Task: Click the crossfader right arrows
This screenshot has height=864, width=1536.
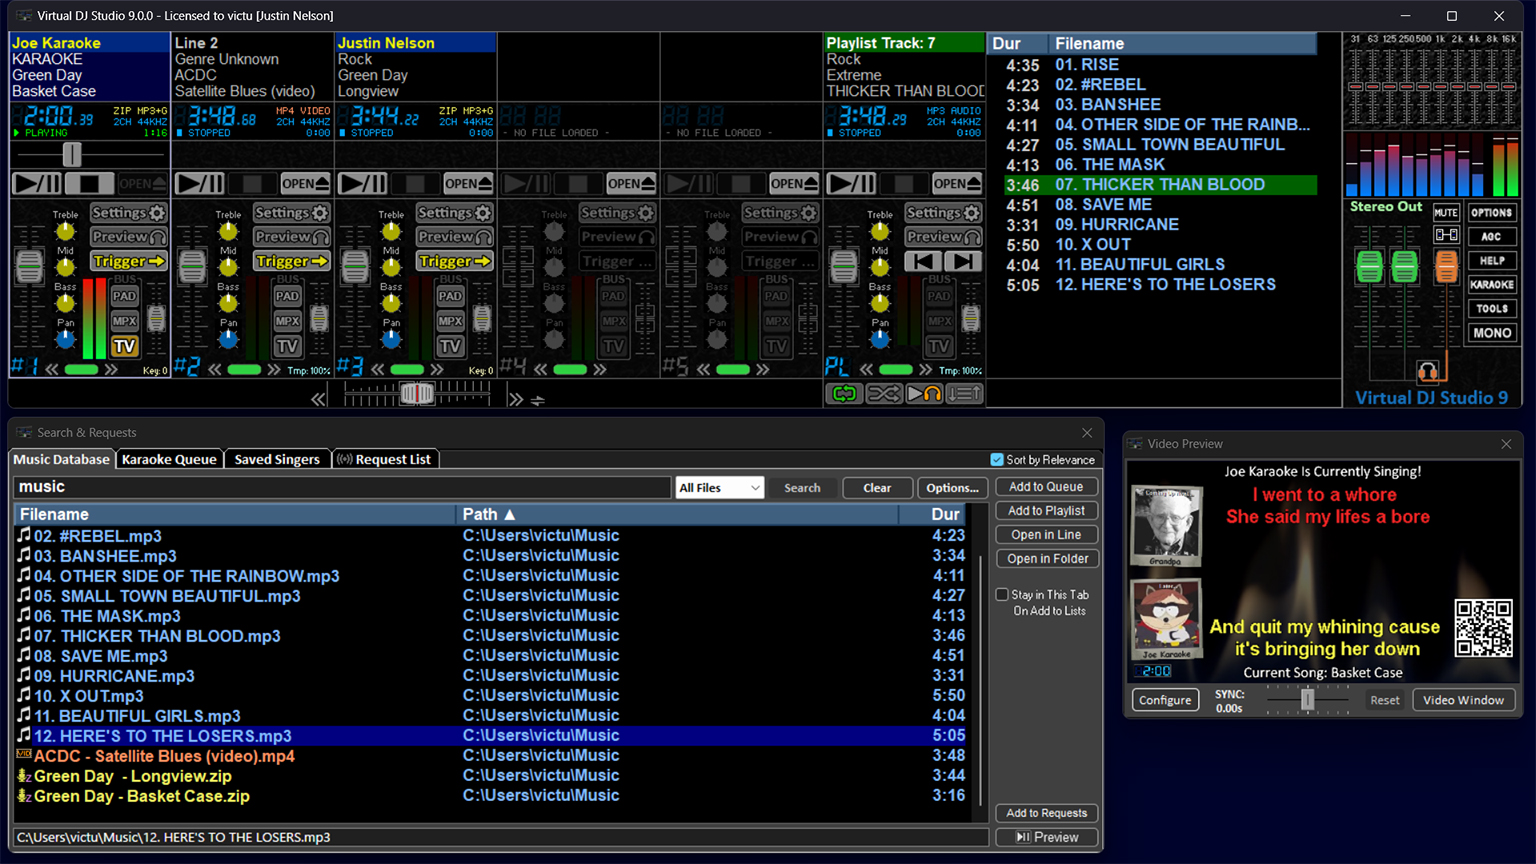Action: click(x=515, y=399)
